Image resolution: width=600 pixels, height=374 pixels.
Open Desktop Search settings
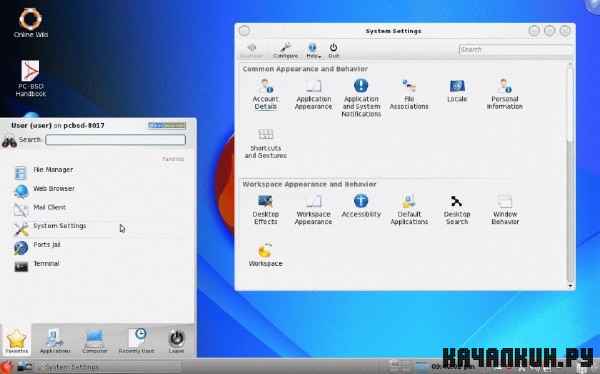click(x=457, y=209)
